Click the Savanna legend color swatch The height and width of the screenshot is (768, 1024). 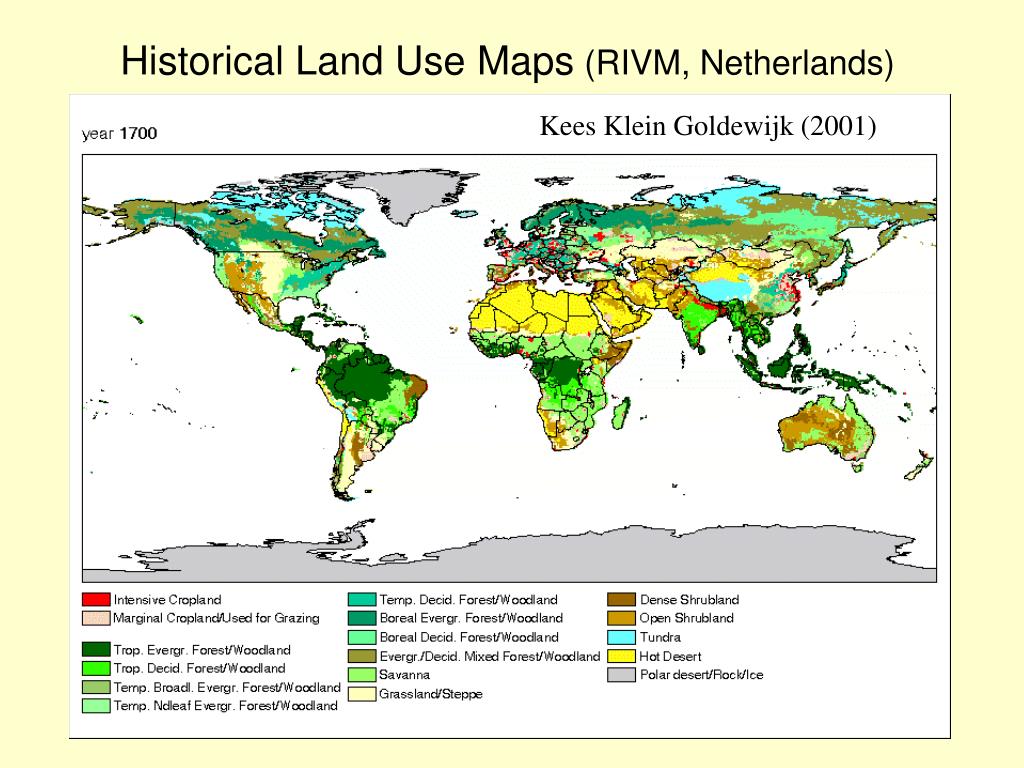pos(362,675)
